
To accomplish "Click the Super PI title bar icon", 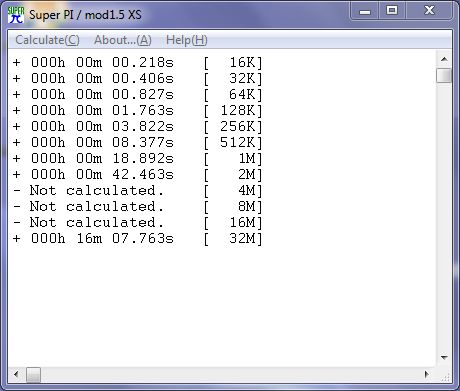I will (x=16, y=15).
